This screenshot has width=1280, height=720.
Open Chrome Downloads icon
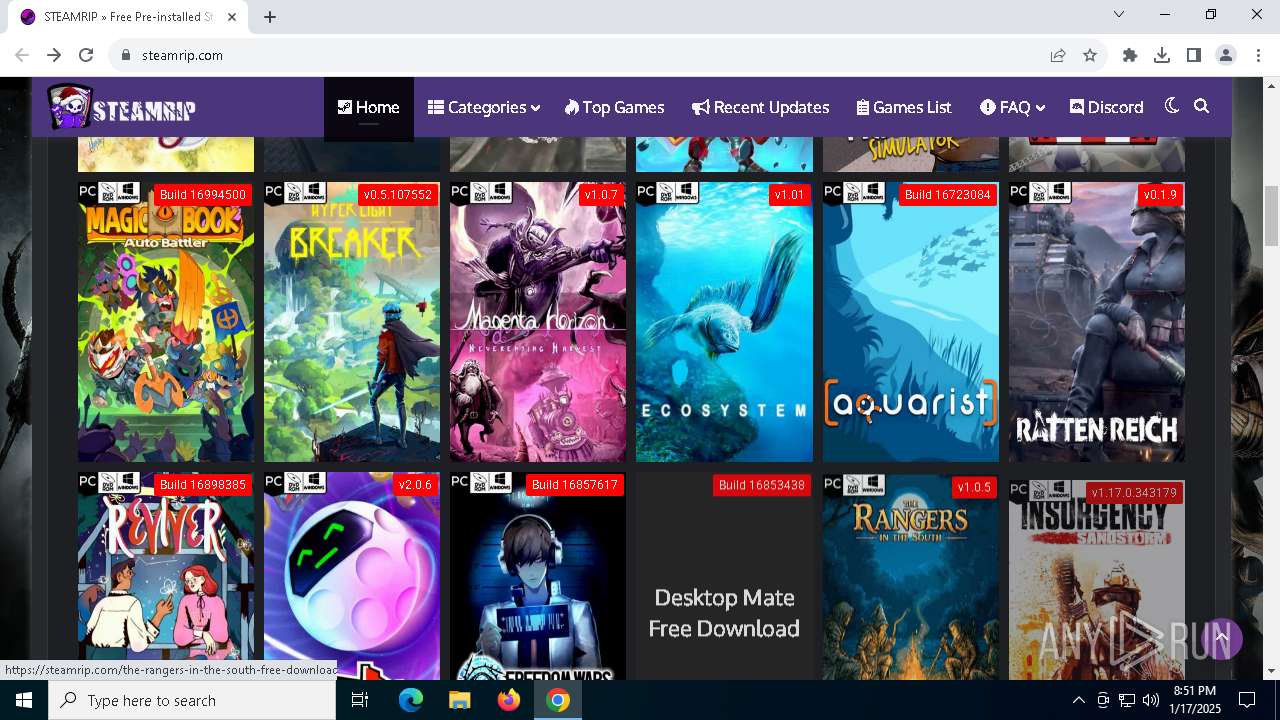click(x=1162, y=55)
